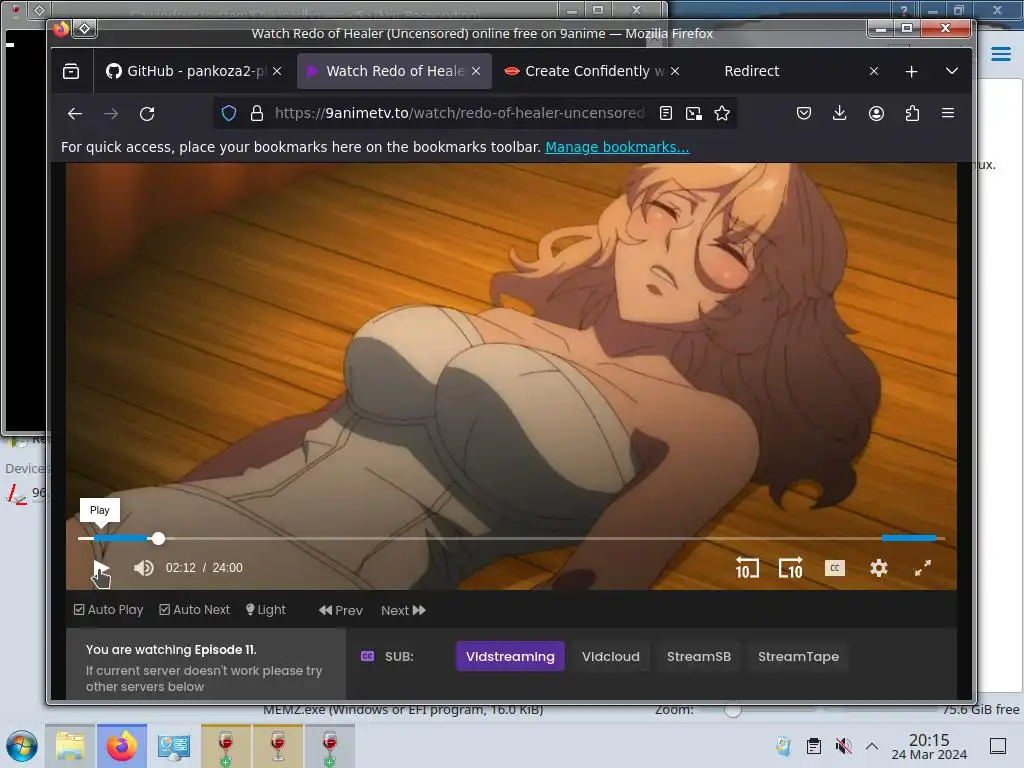
Task: Rewind the video 10 seconds
Action: (747, 568)
